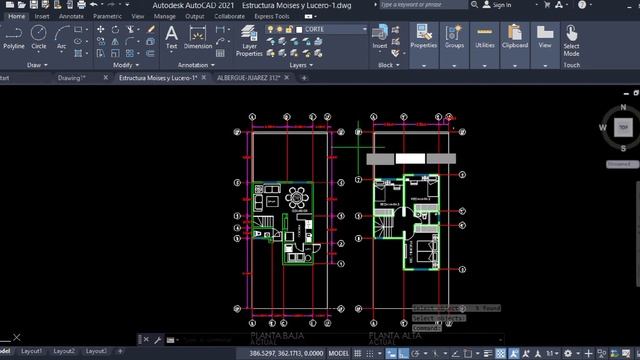Click the Sign In button

point(497,5)
